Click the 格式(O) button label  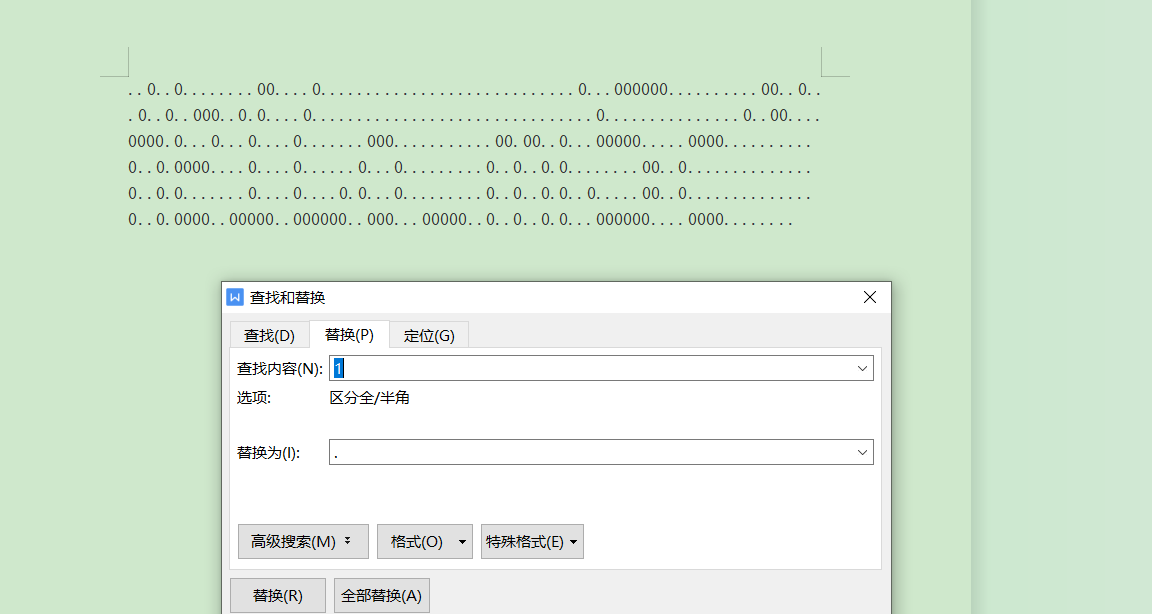pos(416,542)
